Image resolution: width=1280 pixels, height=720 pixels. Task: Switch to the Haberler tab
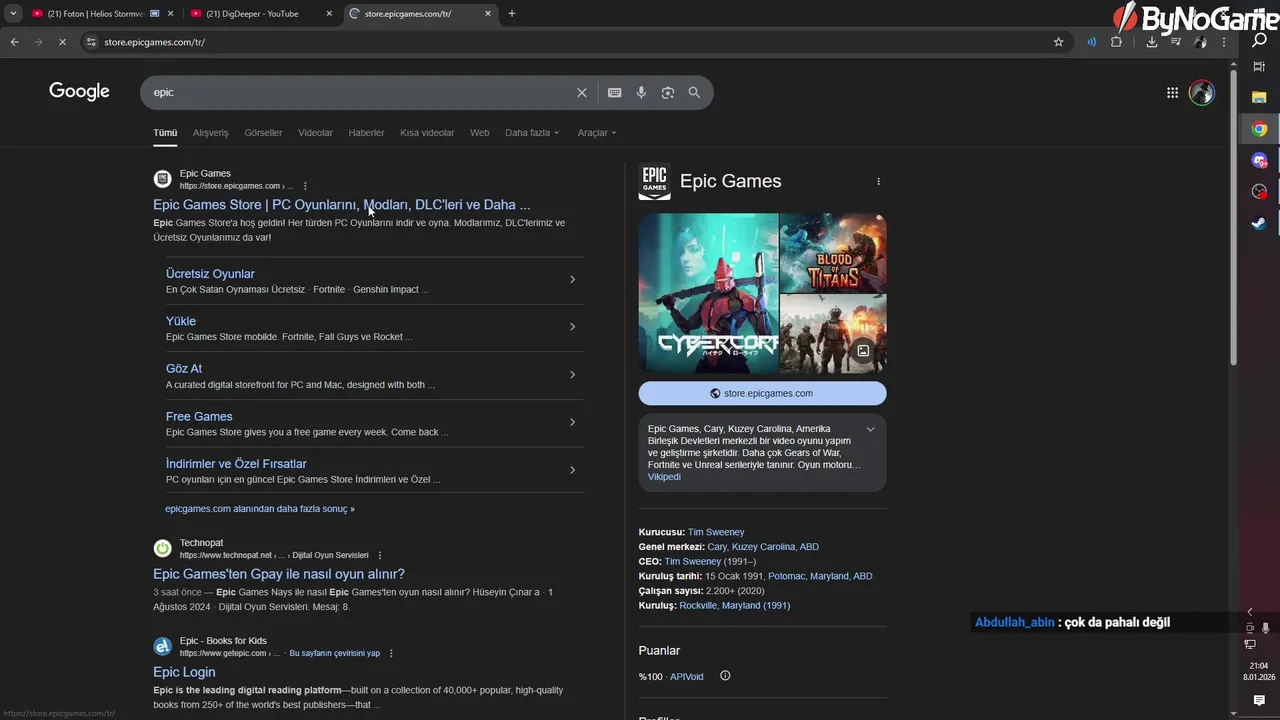click(366, 133)
